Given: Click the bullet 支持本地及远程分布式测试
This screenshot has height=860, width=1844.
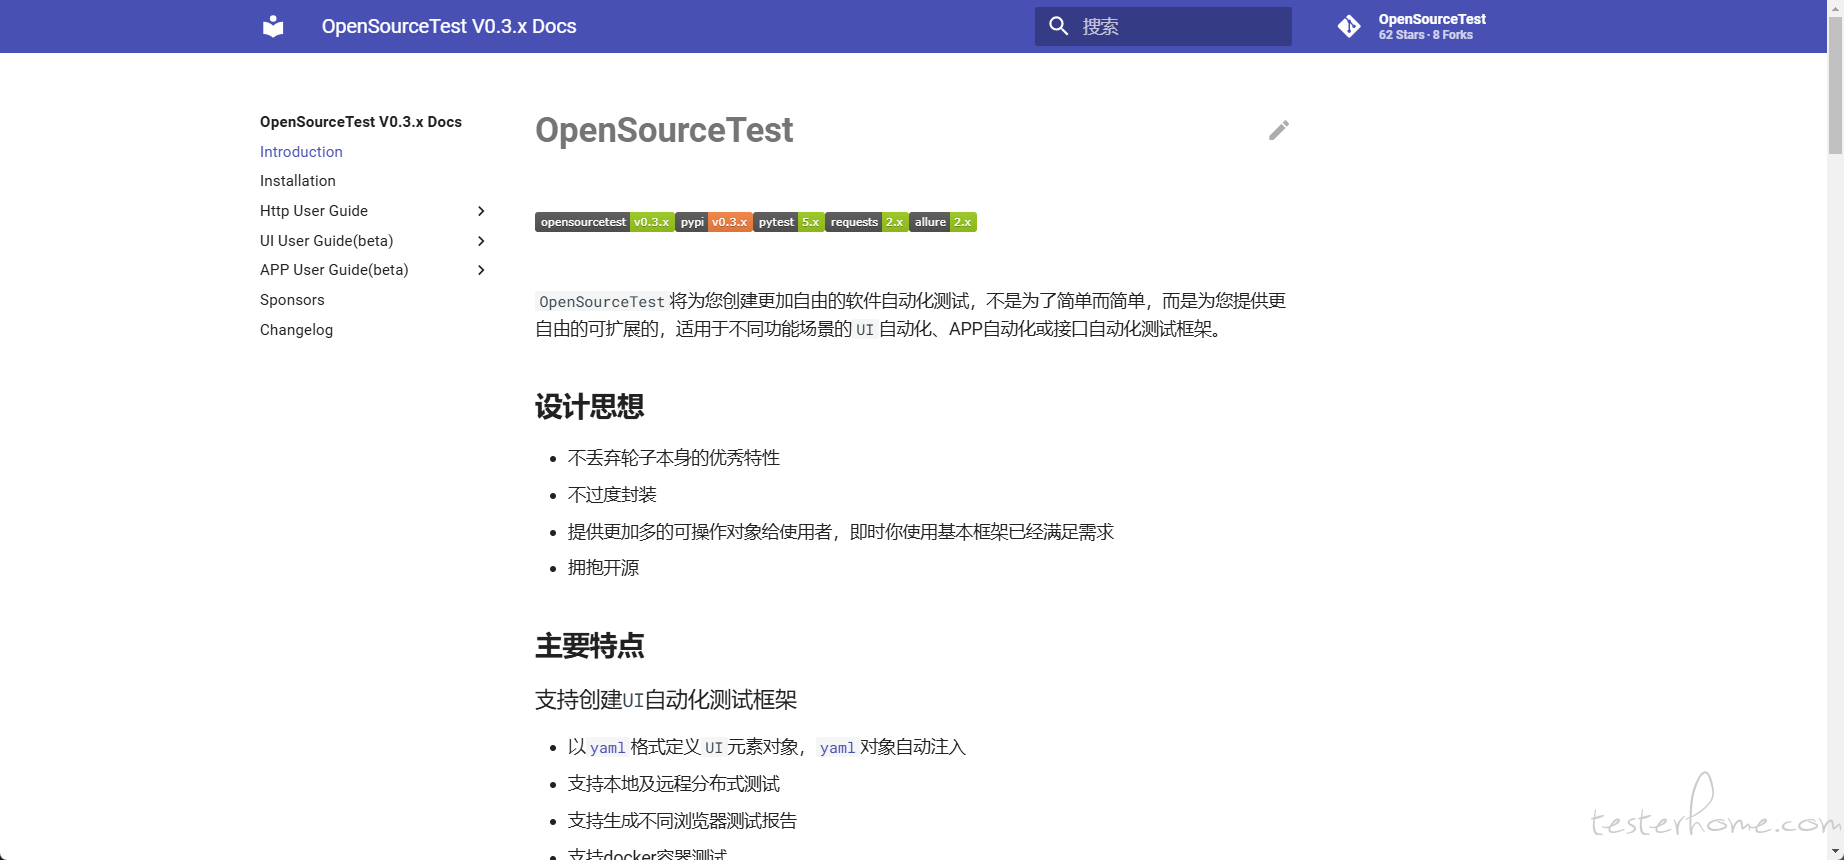Looking at the screenshot, I should coord(674,784).
